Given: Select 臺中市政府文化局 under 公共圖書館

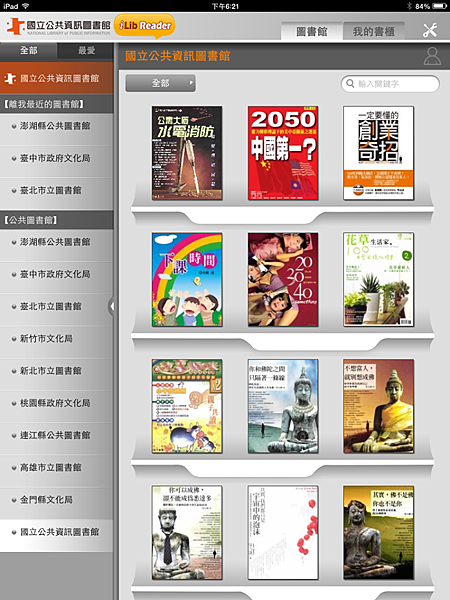Looking at the screenshot, I should [x=57, y=274].
